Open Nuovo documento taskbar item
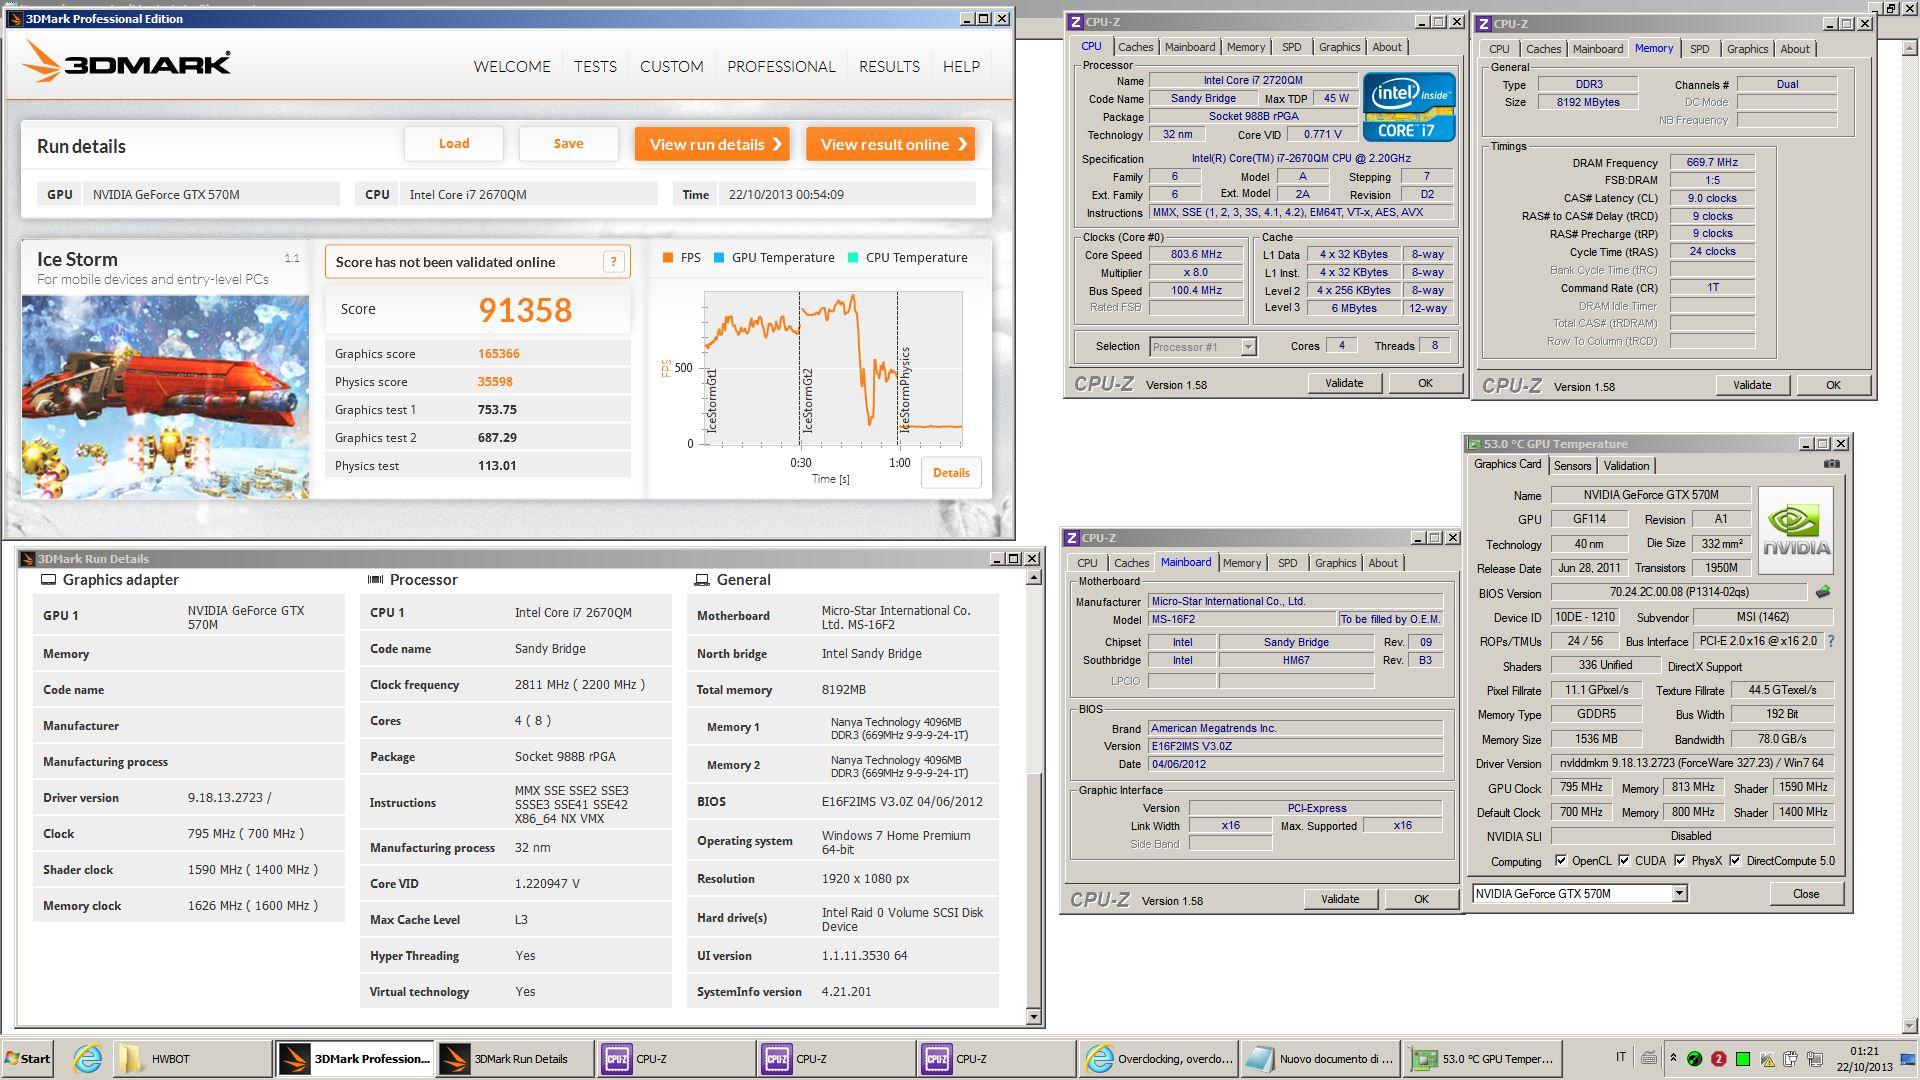1920x1080 pixels. pos(1320,1058)
